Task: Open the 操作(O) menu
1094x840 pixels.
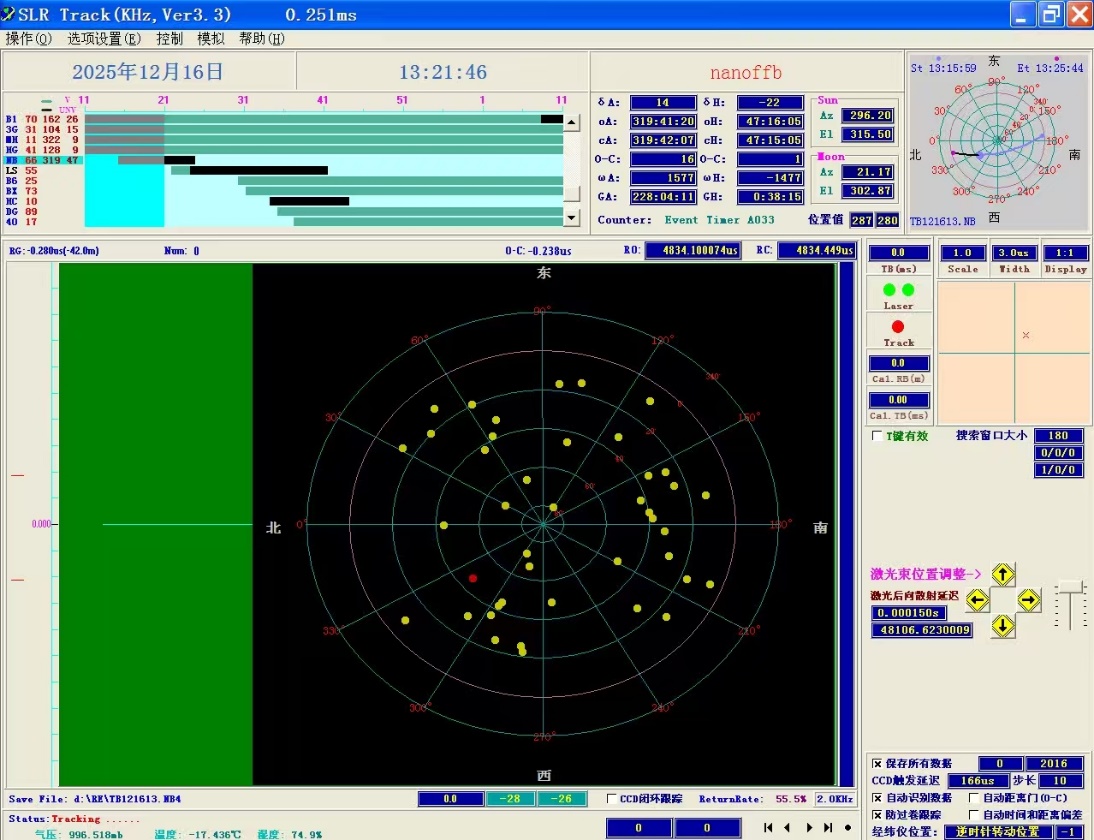Action: [29, 39]
